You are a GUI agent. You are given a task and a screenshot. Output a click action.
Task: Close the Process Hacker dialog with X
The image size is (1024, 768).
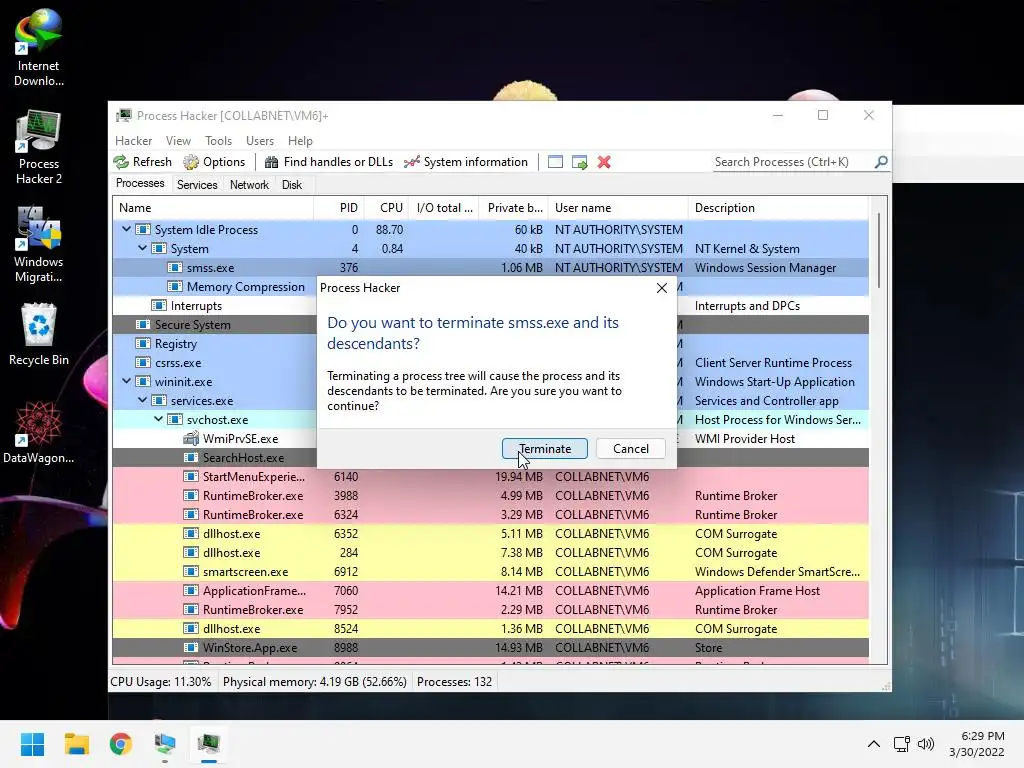(662, 288)
